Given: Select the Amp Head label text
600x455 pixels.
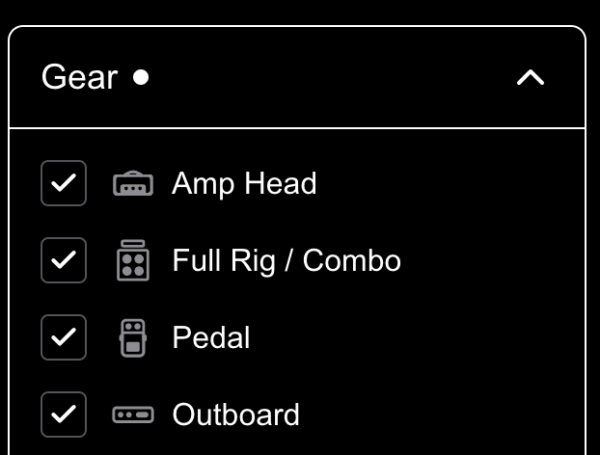Looking at the screenshot, I should point(244,184).
